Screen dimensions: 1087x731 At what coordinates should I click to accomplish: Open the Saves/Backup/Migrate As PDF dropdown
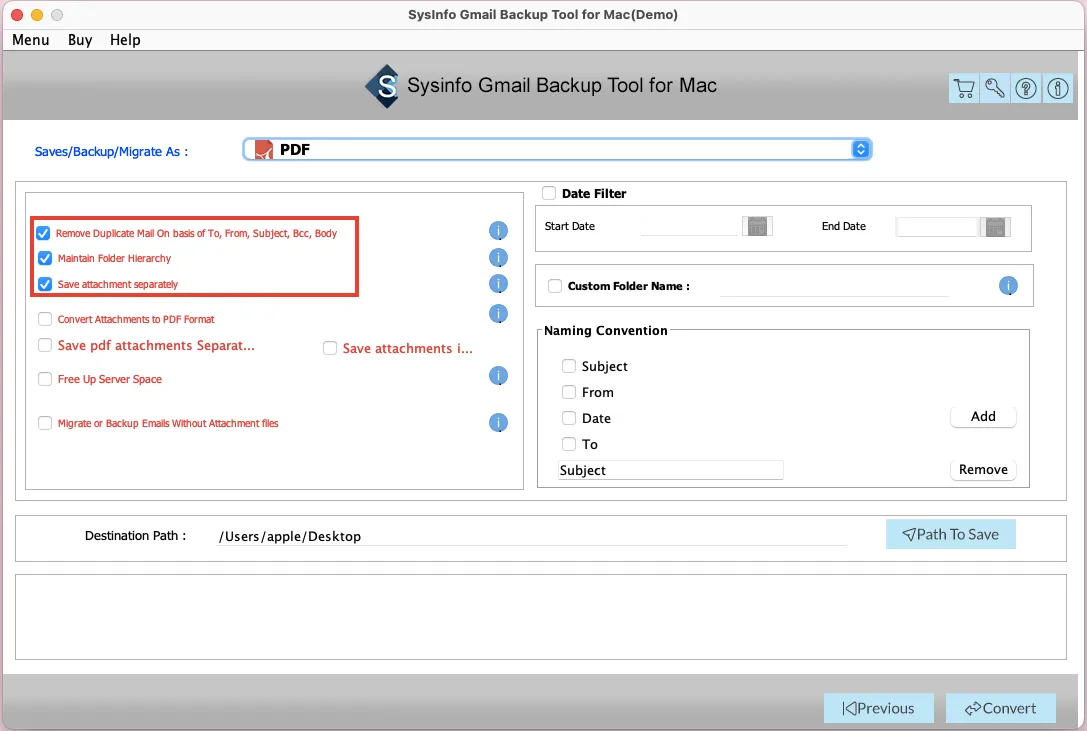coord(557,149)
